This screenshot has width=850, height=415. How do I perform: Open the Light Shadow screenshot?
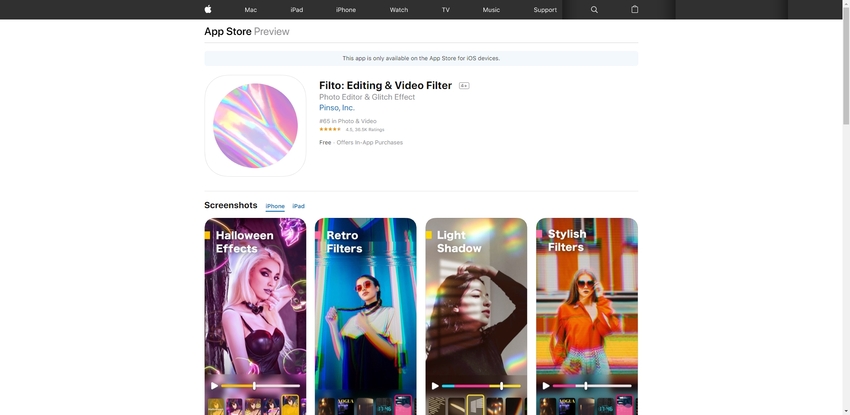coord(476,316)
